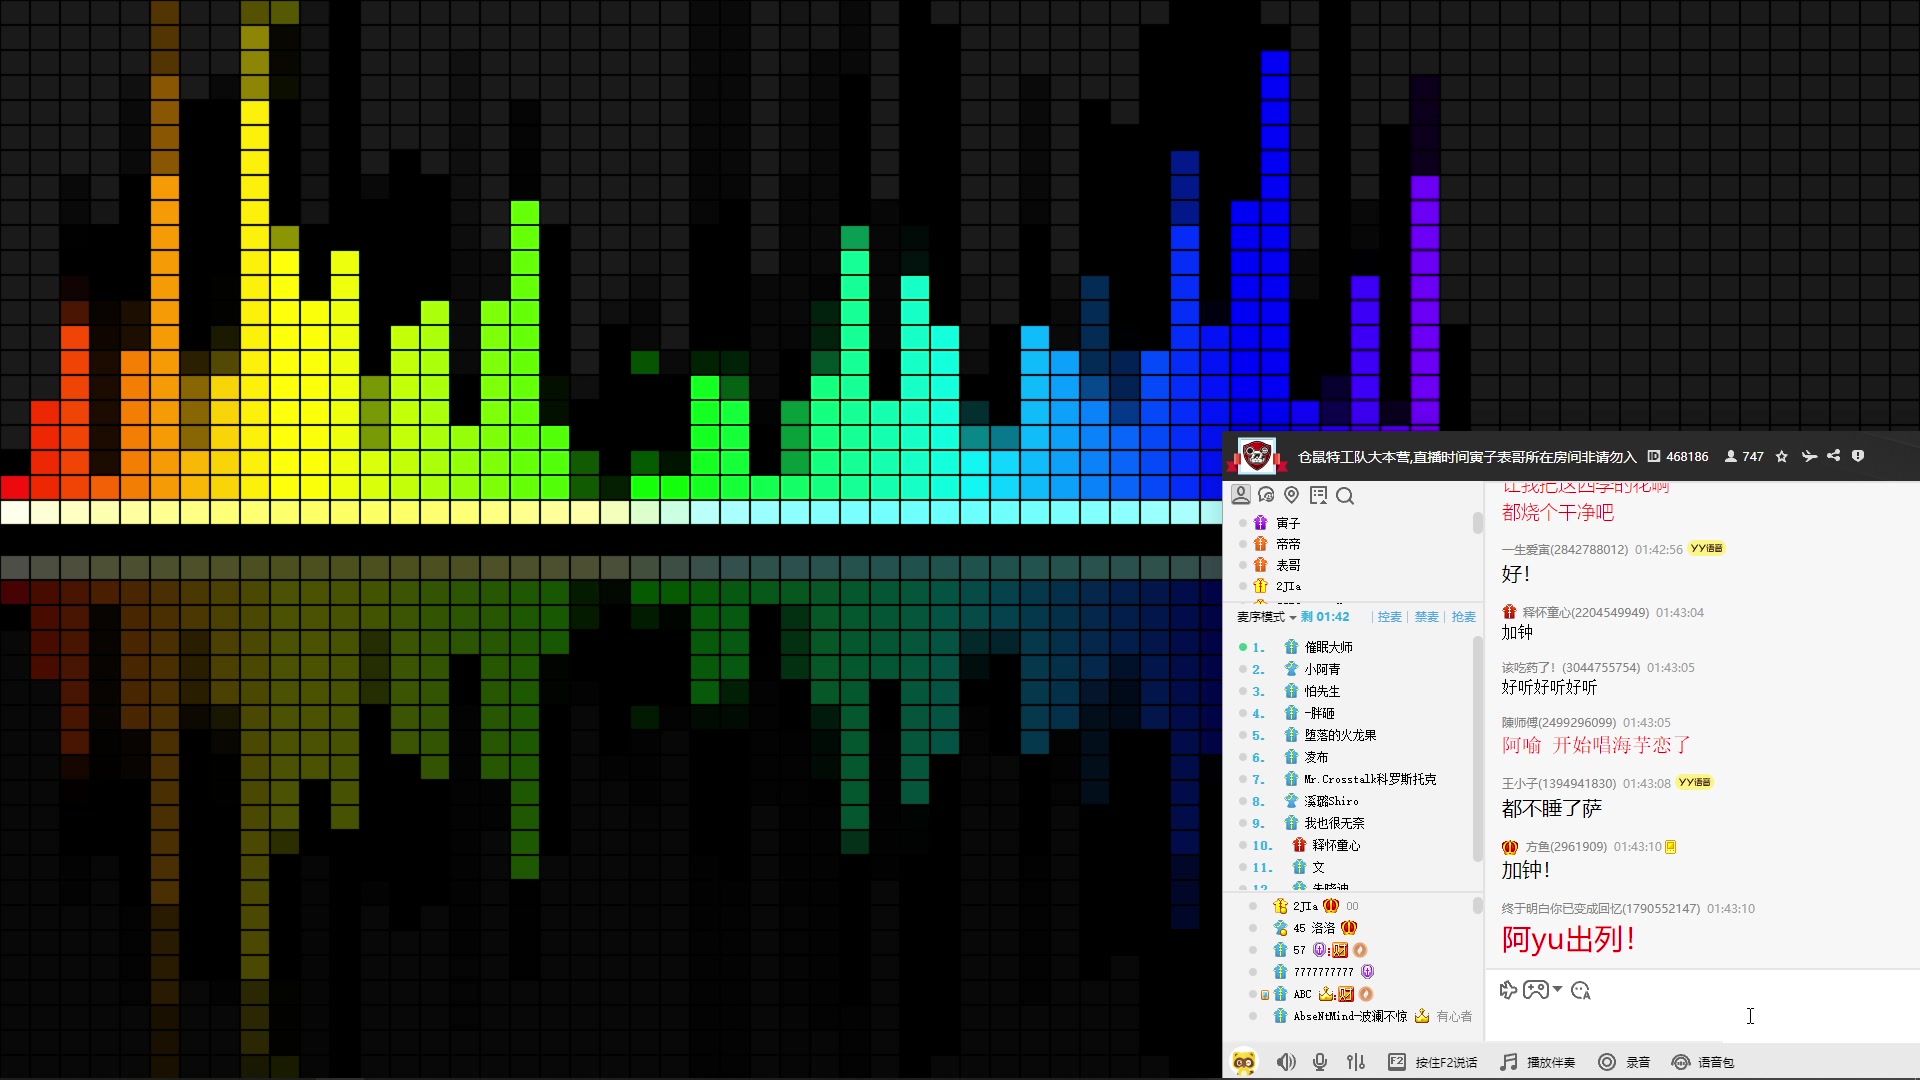Image resolution: width=1920 pixels, height=1080 pixels.
Task: Open sender 释怀童心(2204549949) in chat
Action: tap(1586, 612)
